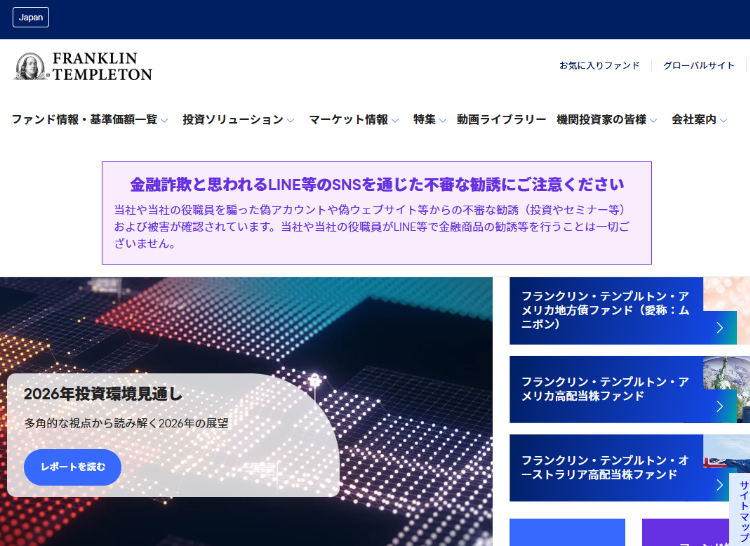Open the 特集 menu
The height and width of the screenshot is (546, 750).
430,120
